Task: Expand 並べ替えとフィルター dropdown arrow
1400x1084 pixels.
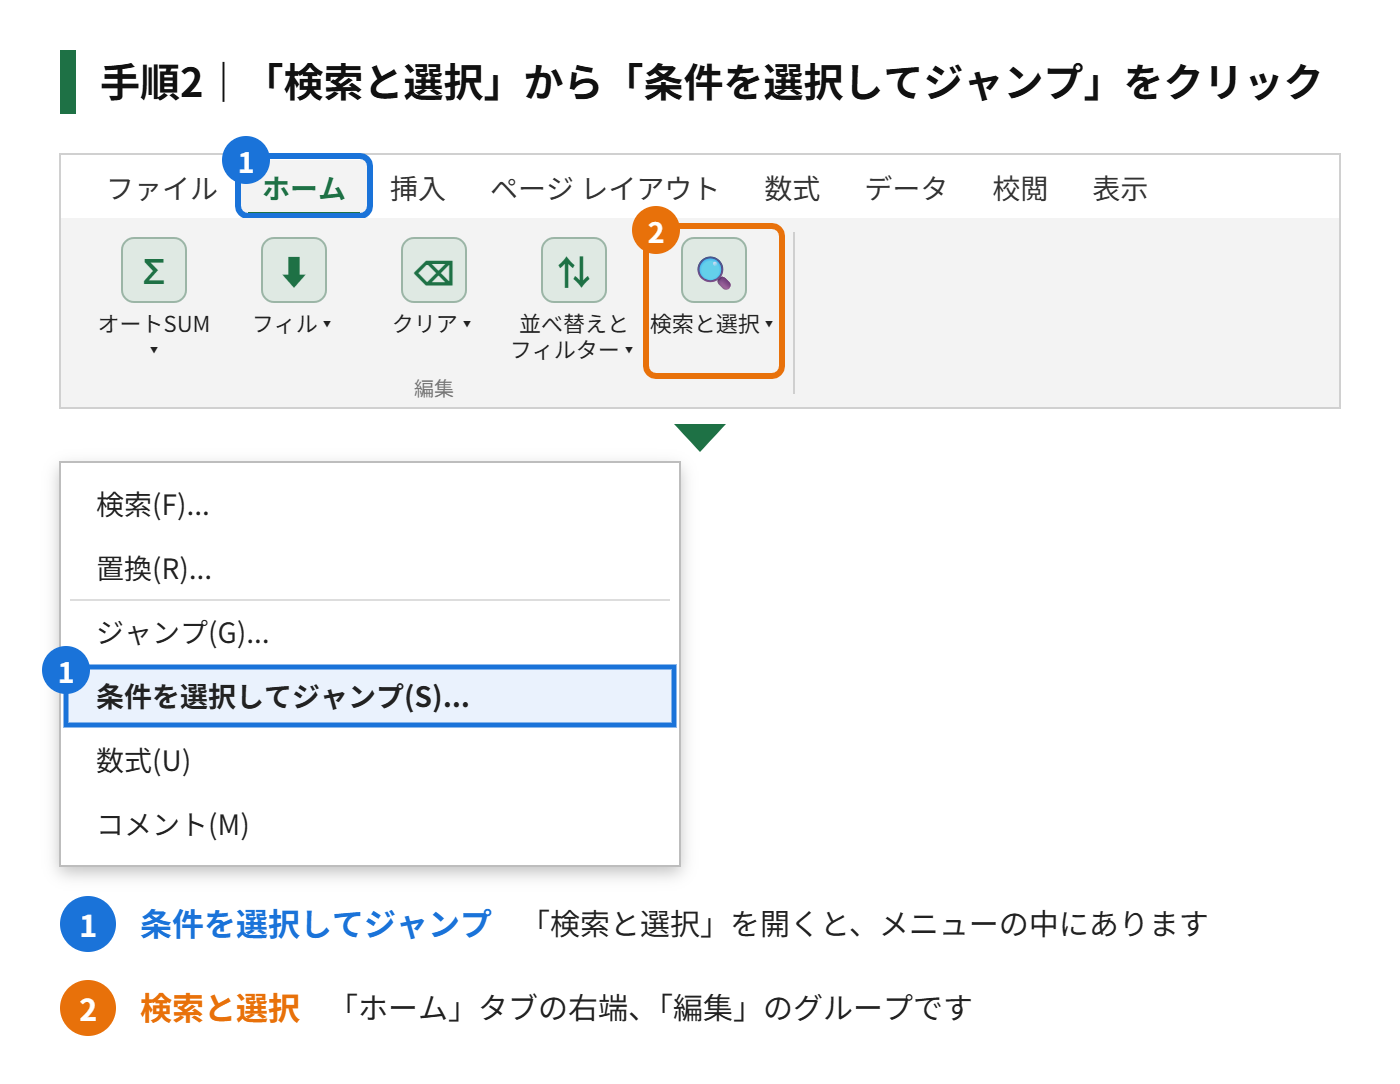Action: (629, 350)
